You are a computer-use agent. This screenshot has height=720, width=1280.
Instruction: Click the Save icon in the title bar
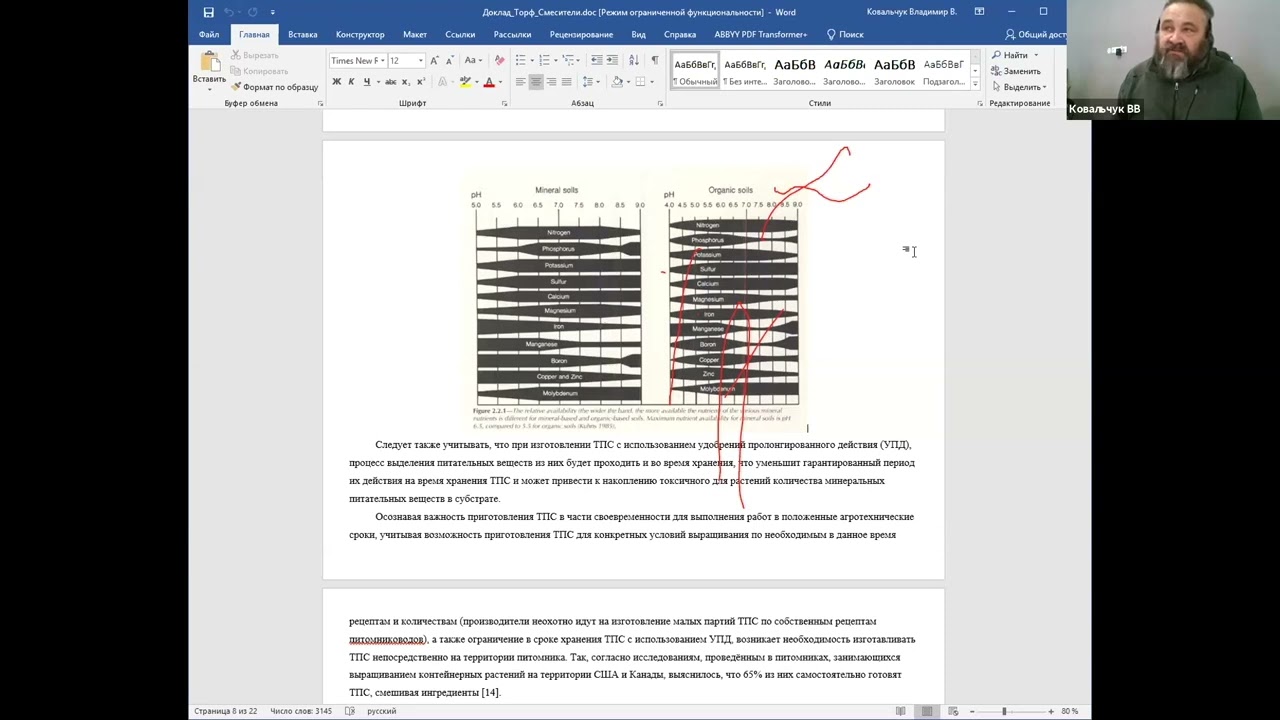208,12
